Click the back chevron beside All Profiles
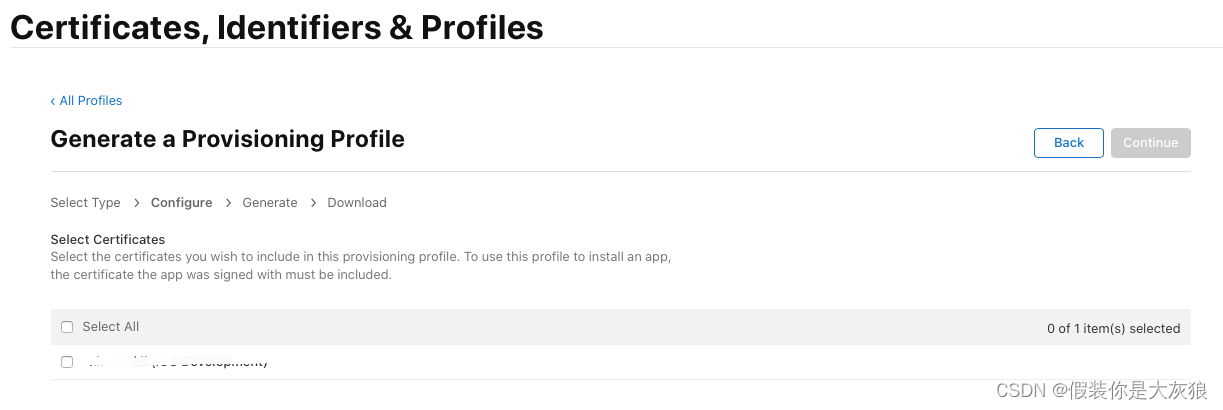The image size is (1223, 410). [53, 101]
